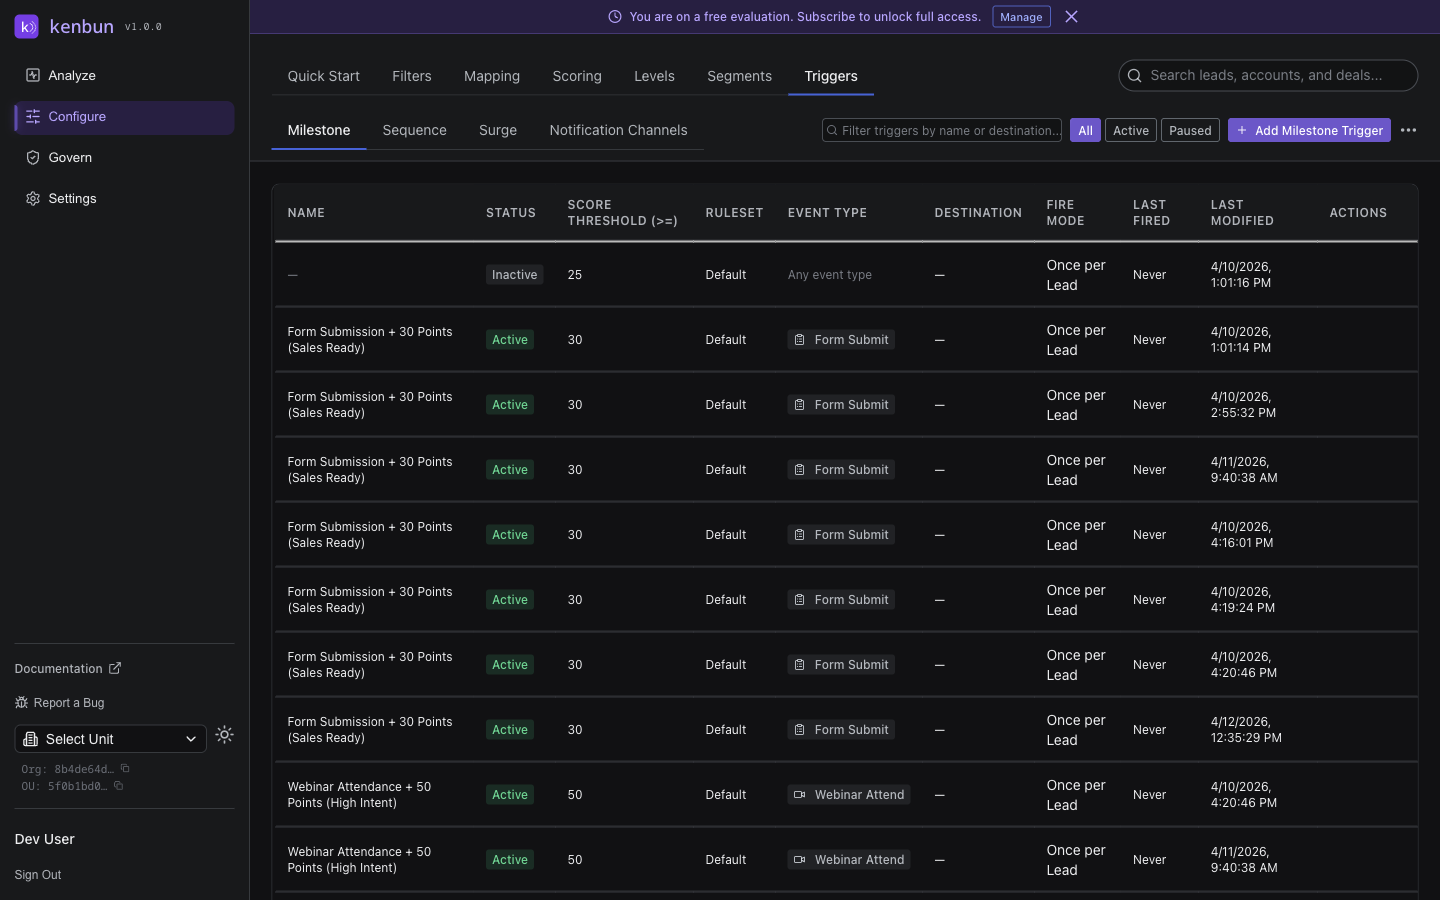Image resolution: width=1440 pixels, height=900 pixels.
Task: Toggle light theme with sun icon
Action: pyautogui.click(x=225, y=734)
